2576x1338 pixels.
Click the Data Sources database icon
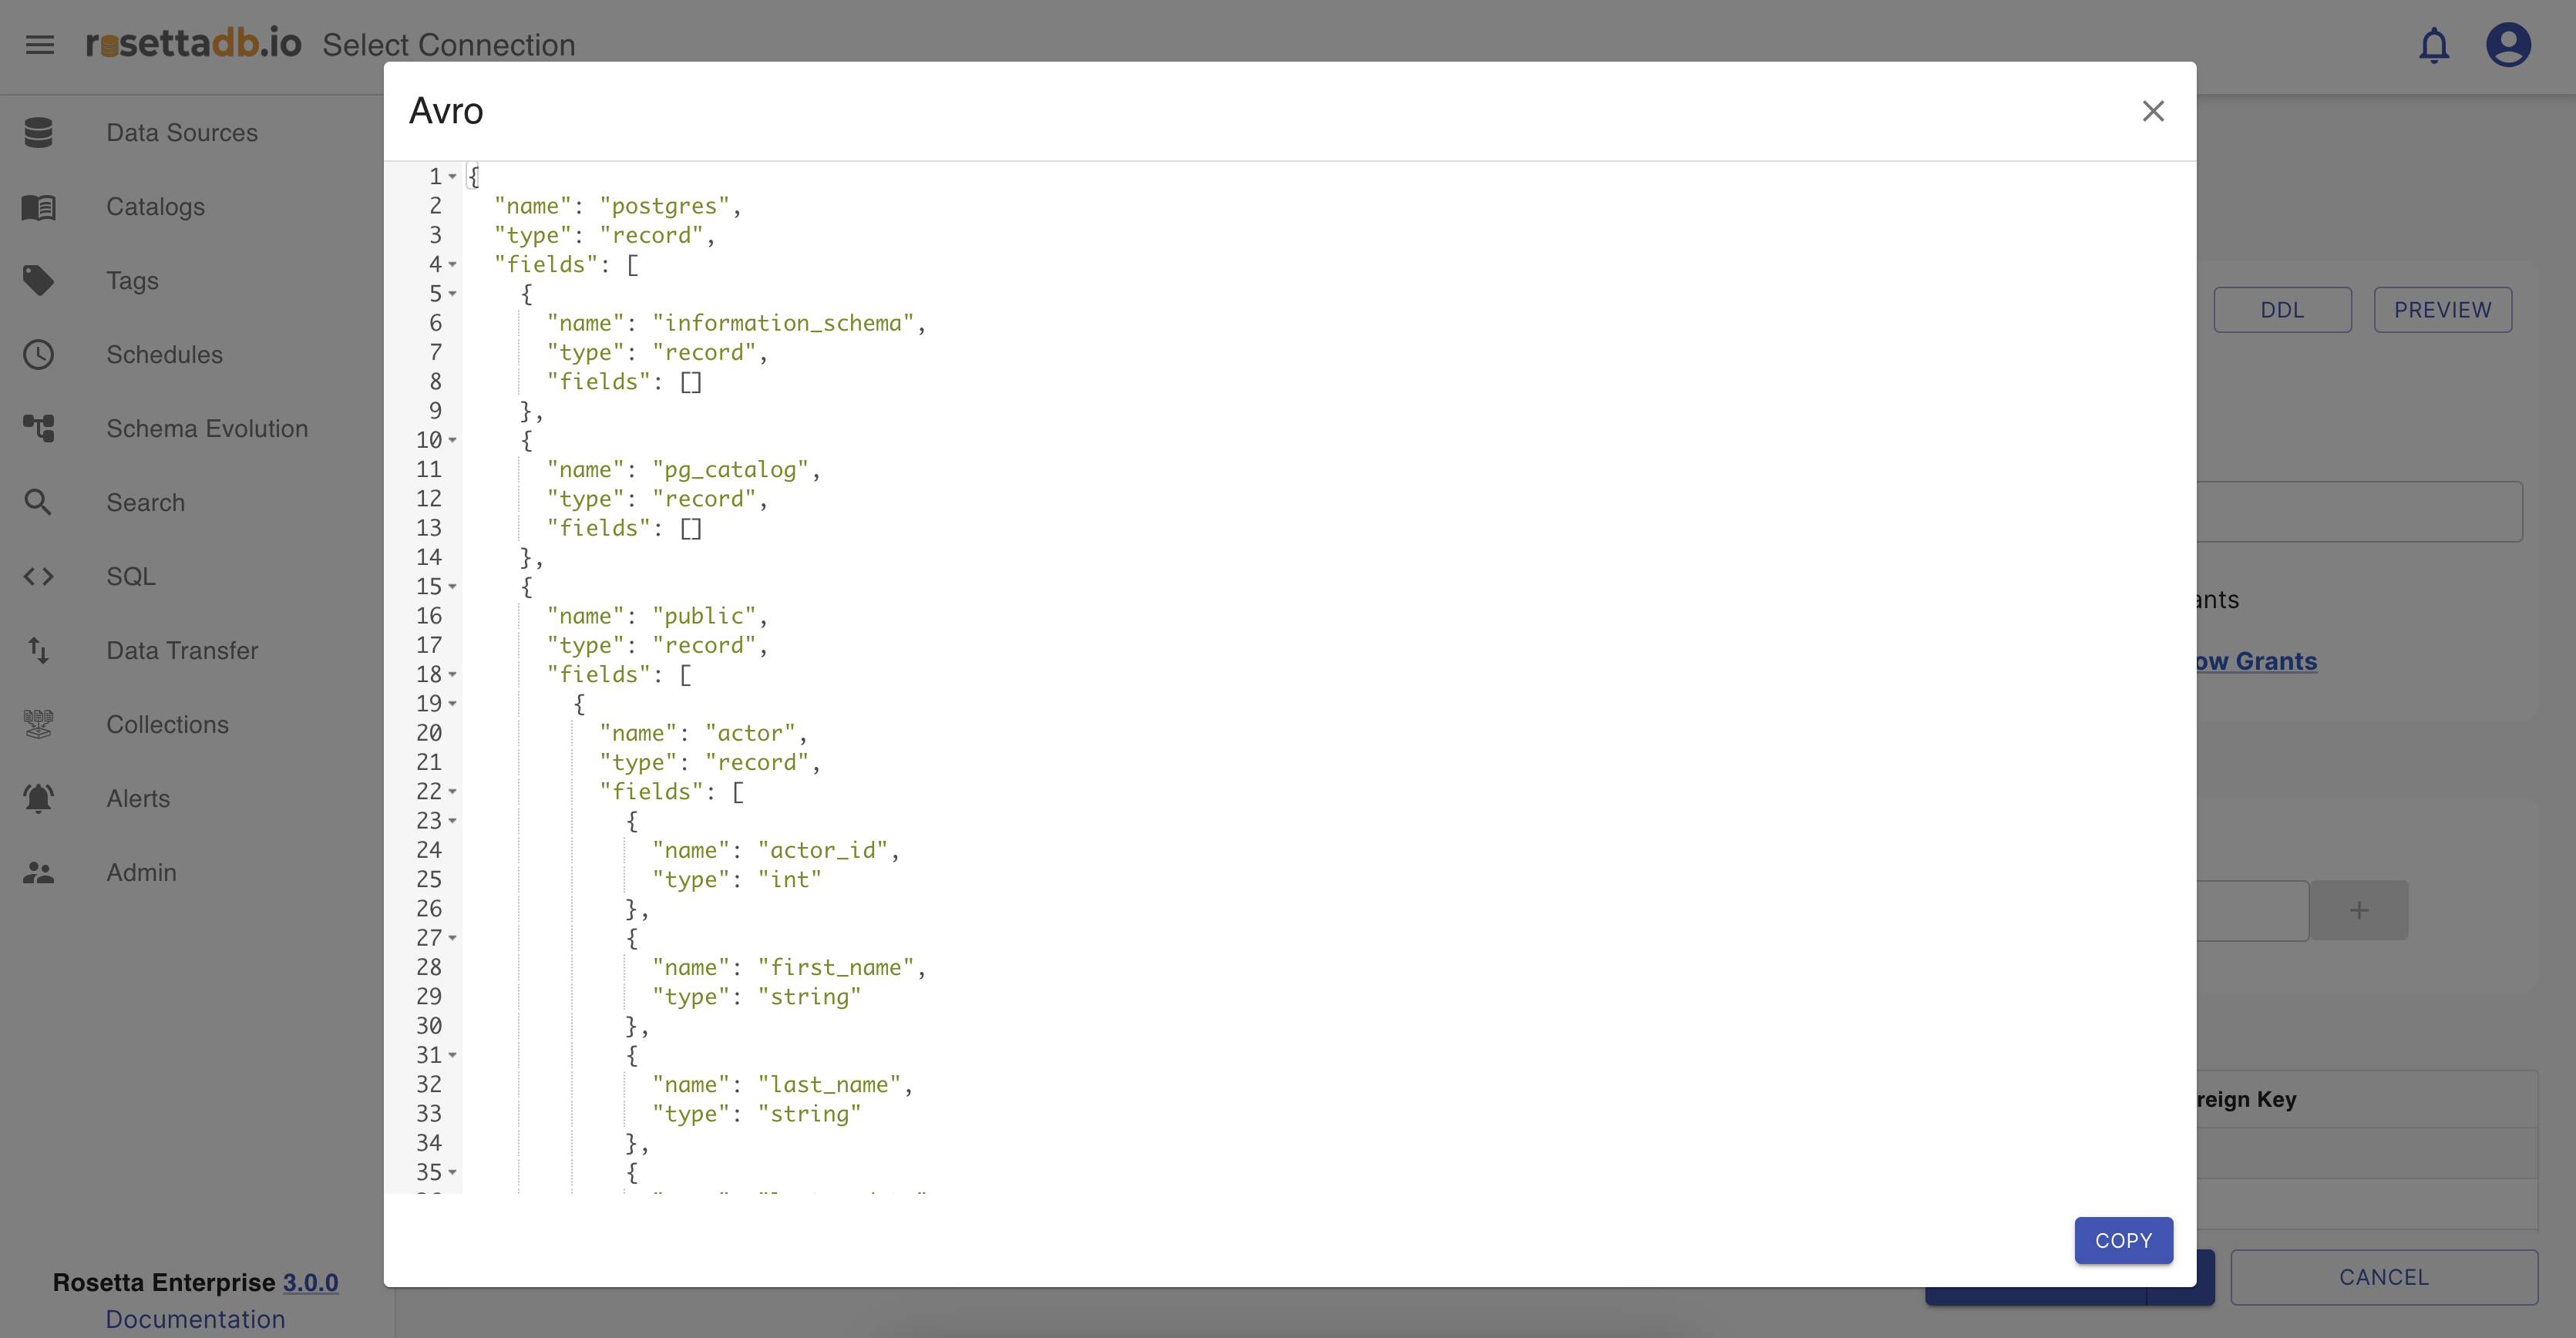(x=39, y=133)
